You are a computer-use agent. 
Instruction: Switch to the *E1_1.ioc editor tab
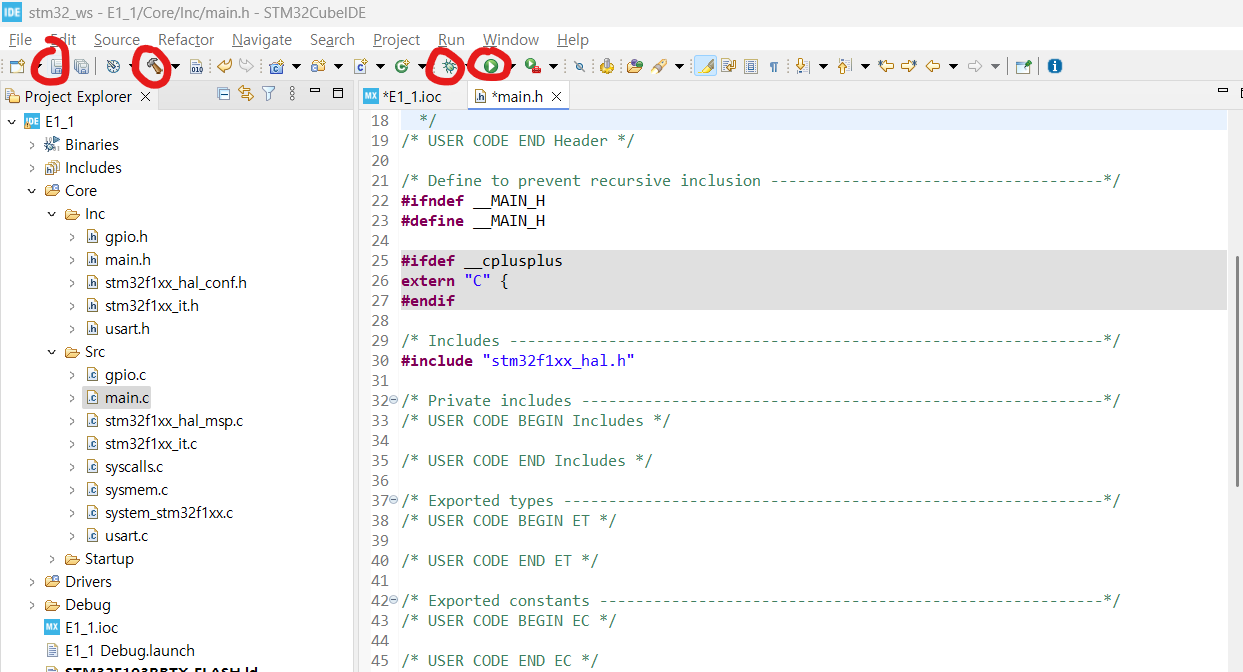click(411, 96)
